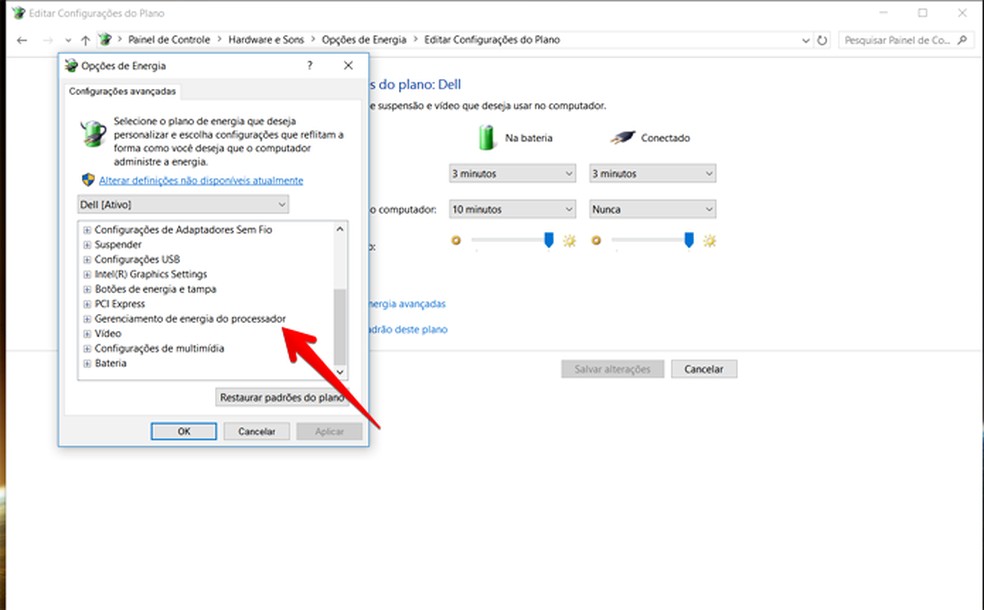This screenshot has width=984, height=610.
Task: Click the Alterar definições não disponíveis atualmente link
Action: point(201,180)
